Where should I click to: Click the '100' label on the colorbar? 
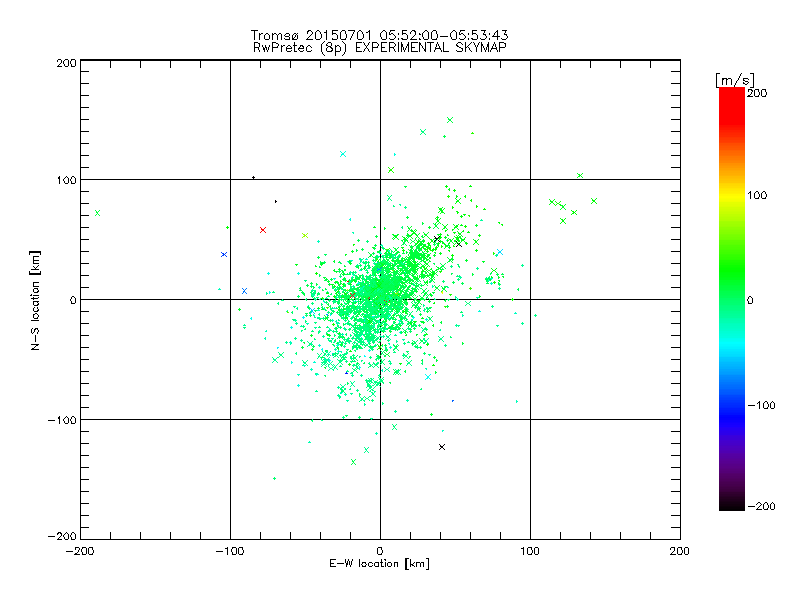757,195
